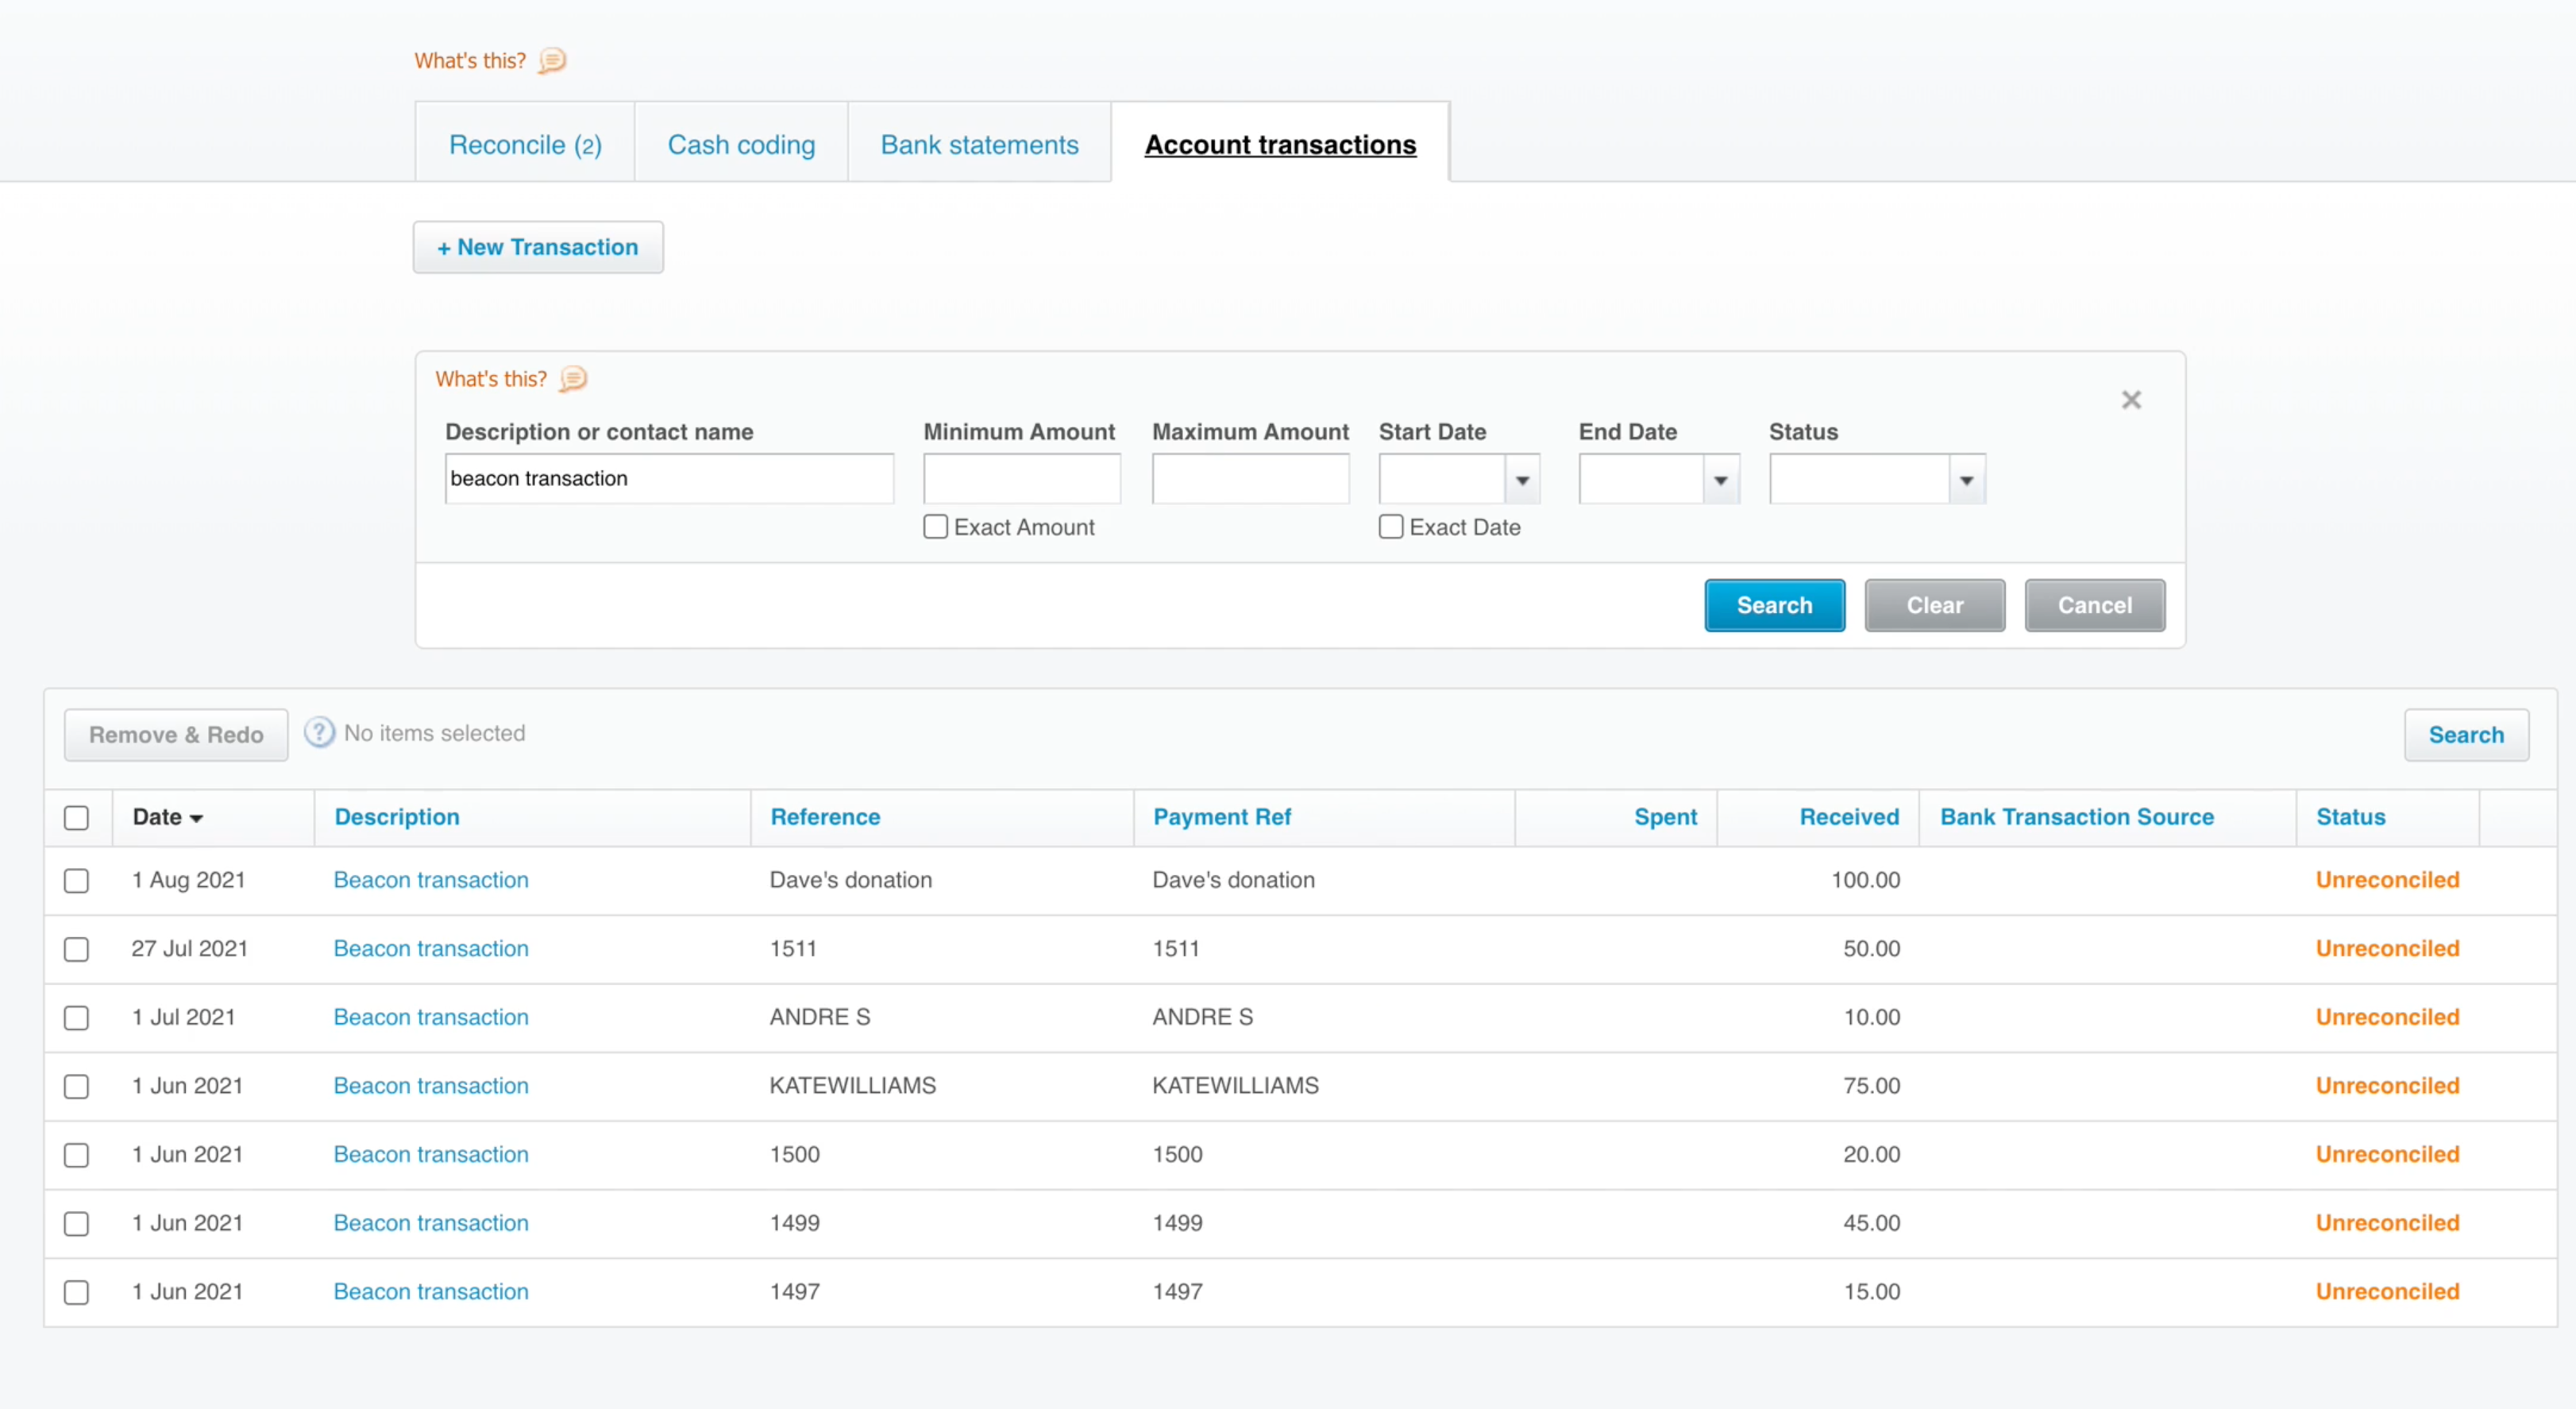Toggle the Exact Amount checkbox

click(935, 527)
